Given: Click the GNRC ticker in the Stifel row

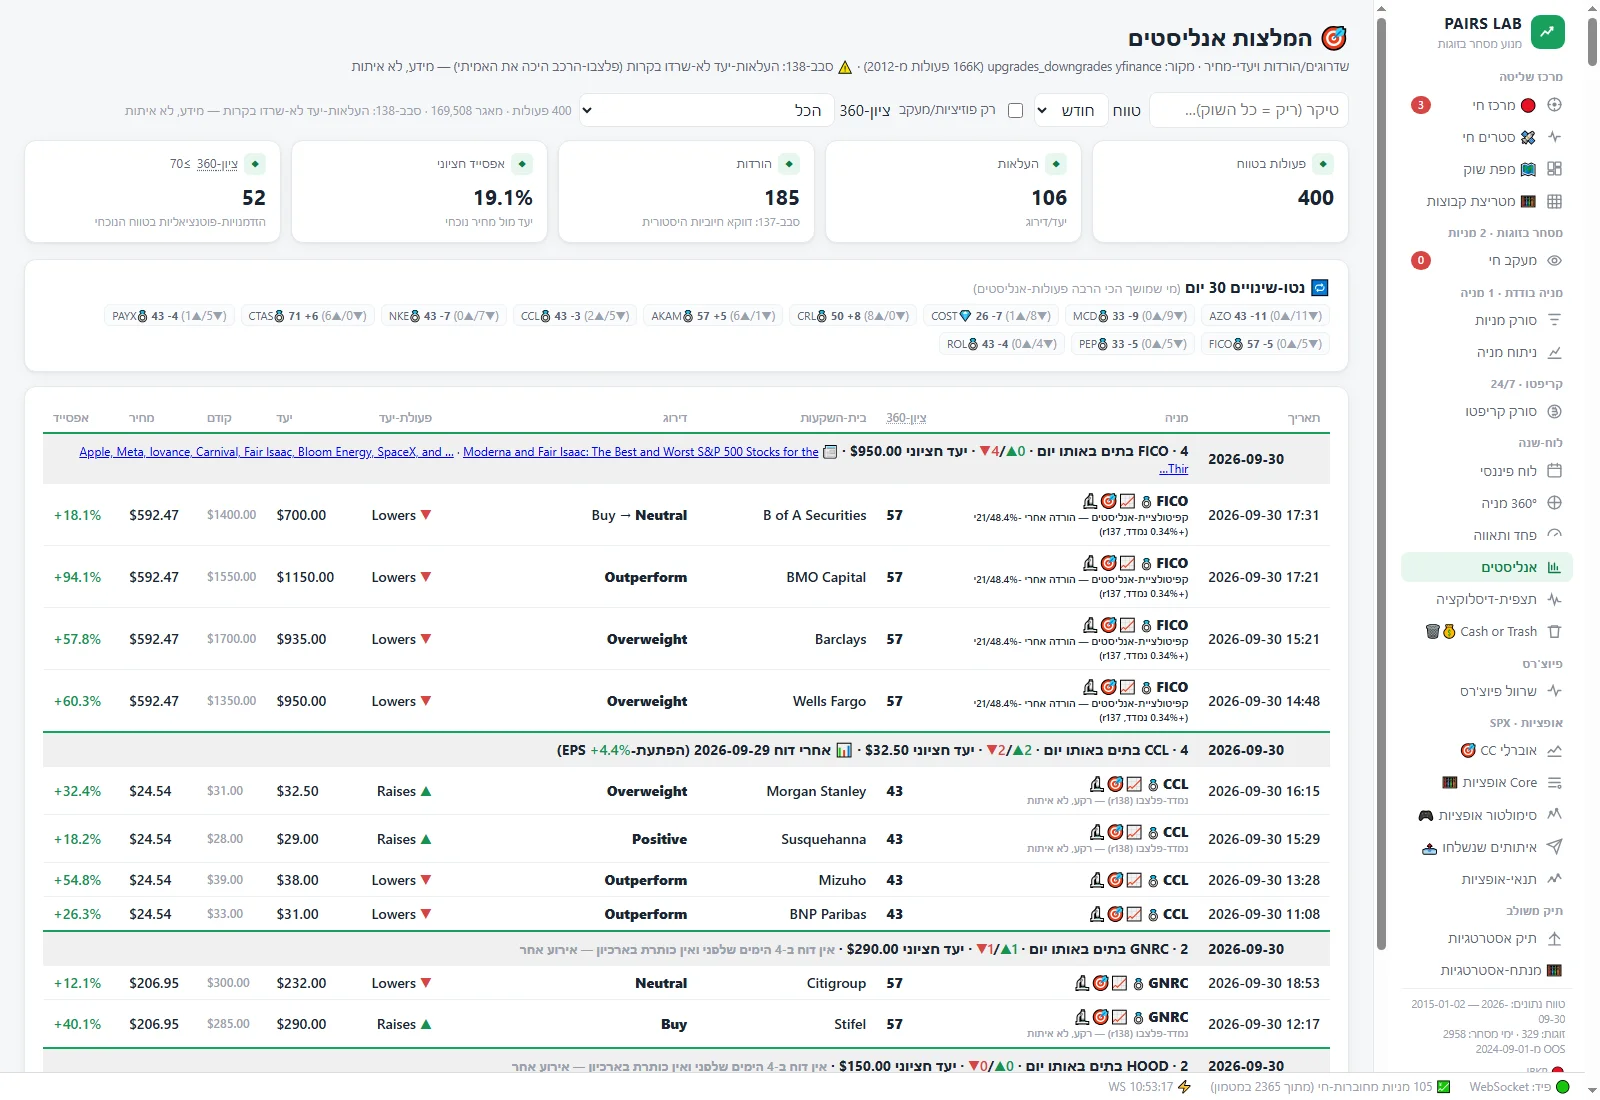Looking at the screenshot, I should [x=1168, y=1017].
